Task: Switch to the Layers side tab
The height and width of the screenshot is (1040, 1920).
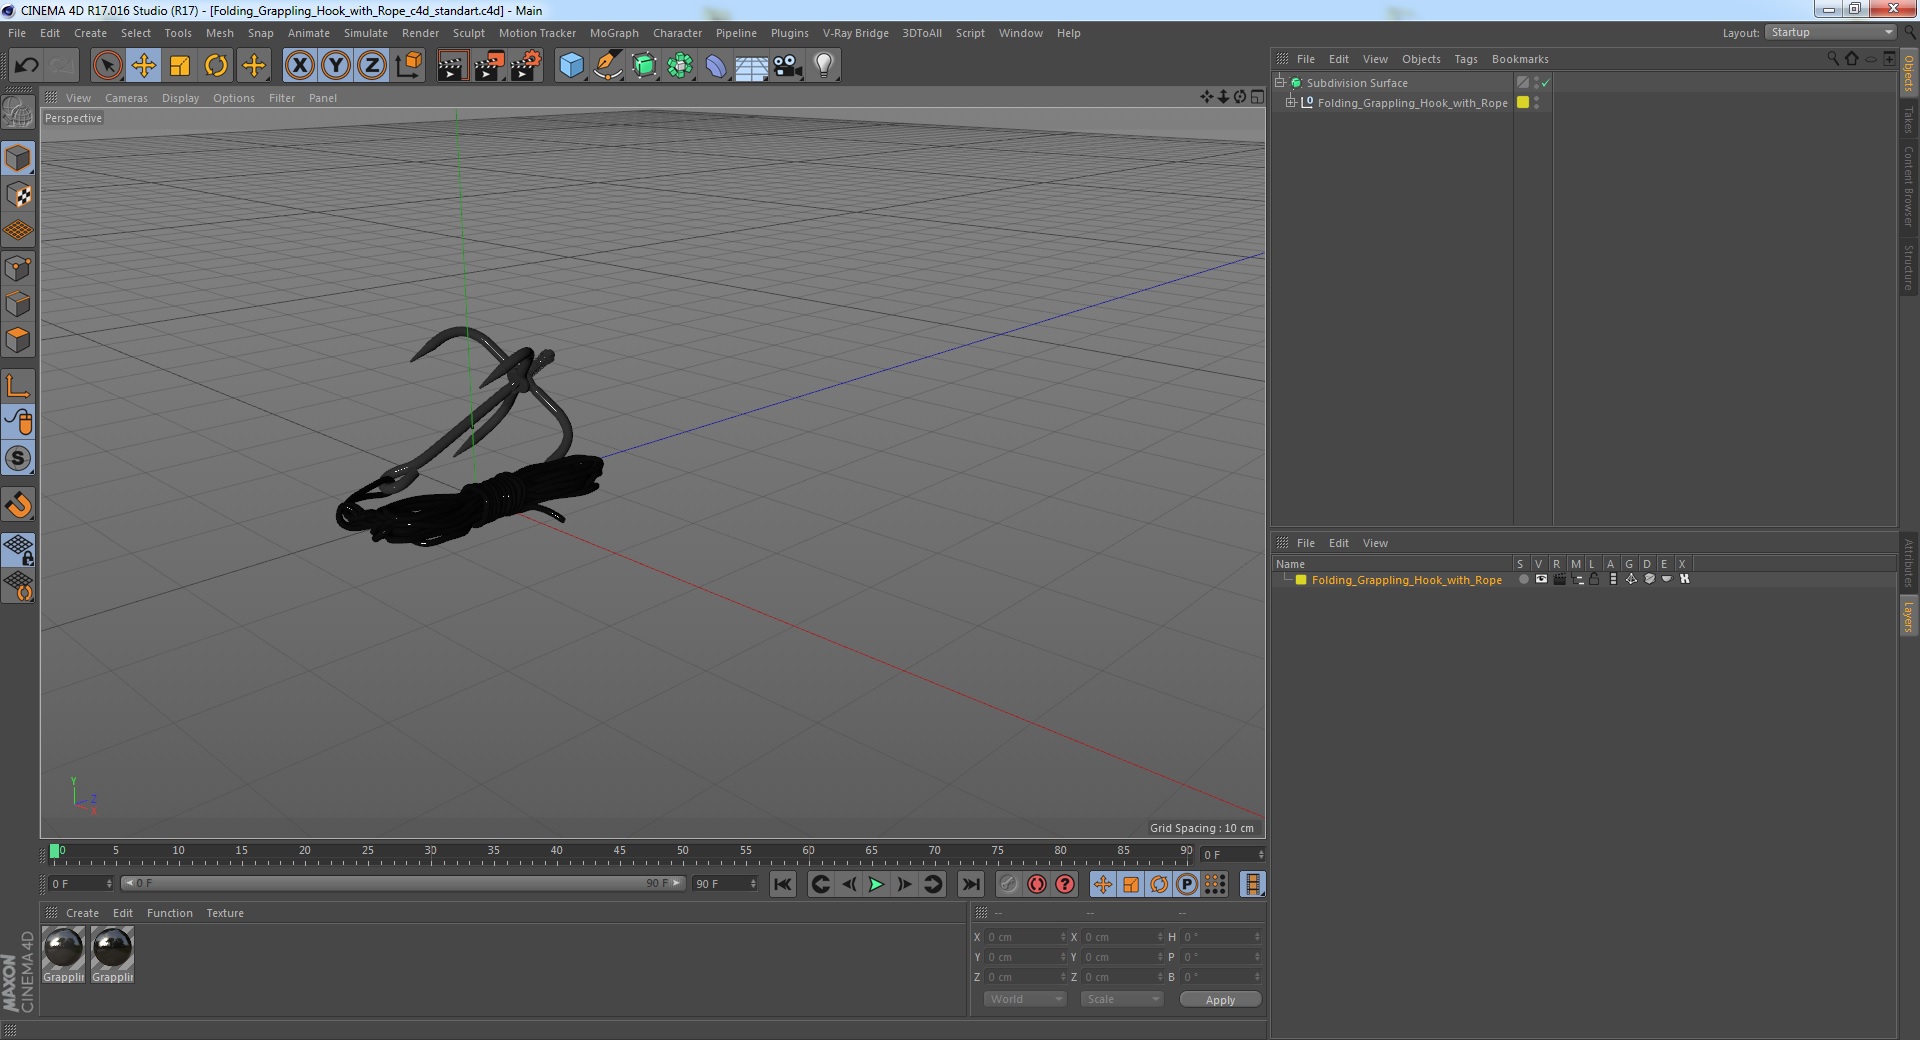Action: tap(1908, 617)
